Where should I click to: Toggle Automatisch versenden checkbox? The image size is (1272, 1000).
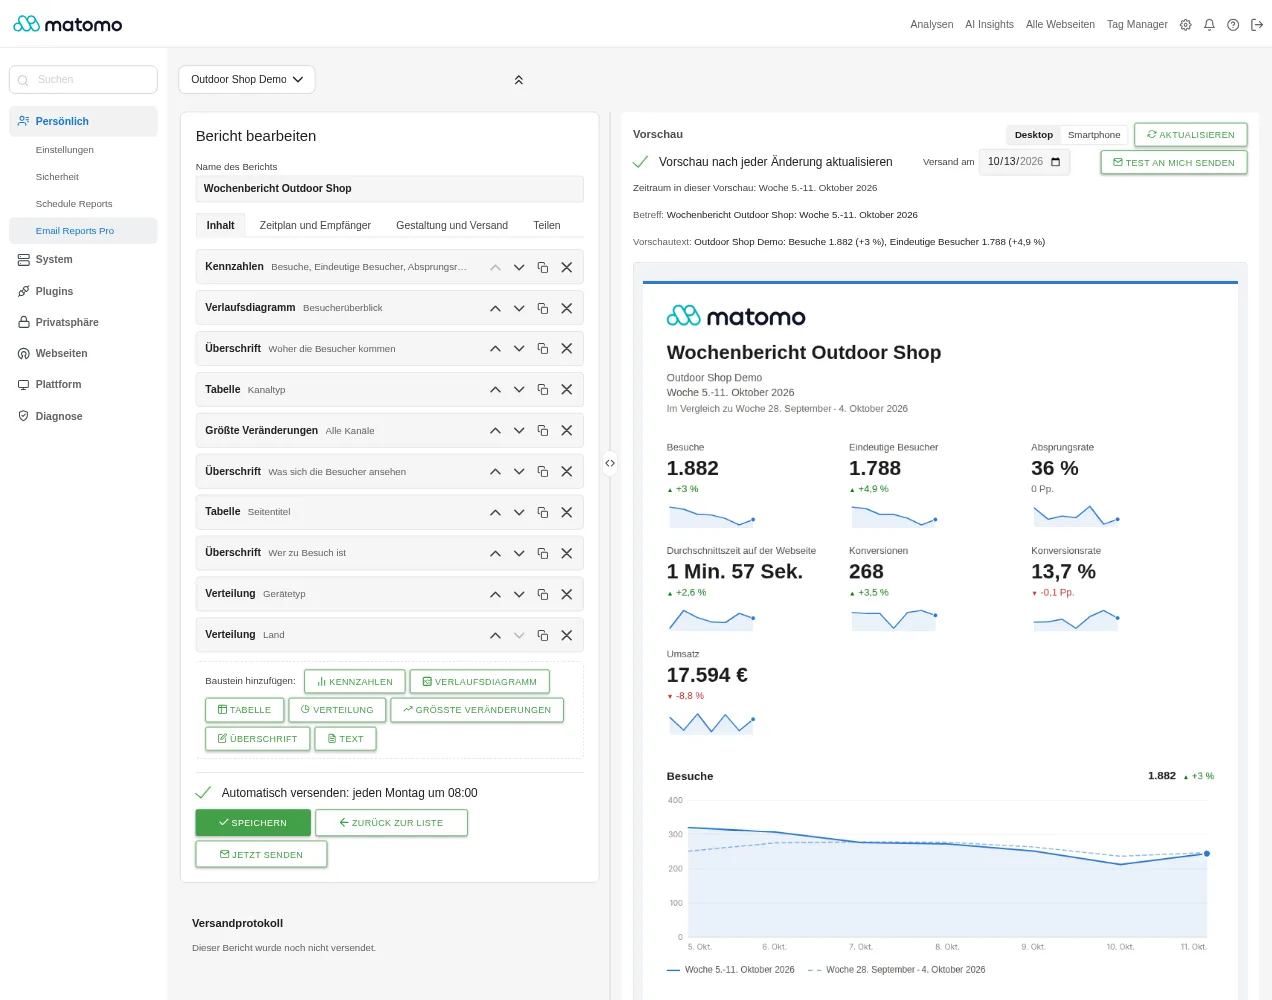tap(203, 793)
